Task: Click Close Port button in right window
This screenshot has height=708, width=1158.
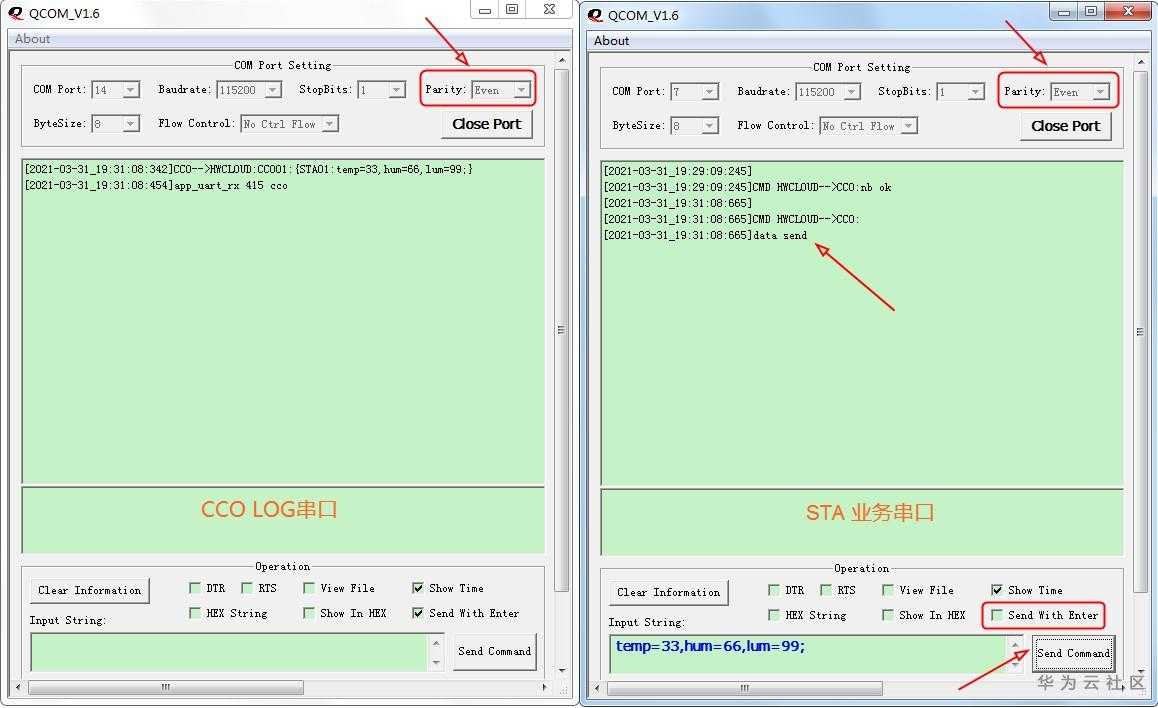Action: coord(1066,126)
